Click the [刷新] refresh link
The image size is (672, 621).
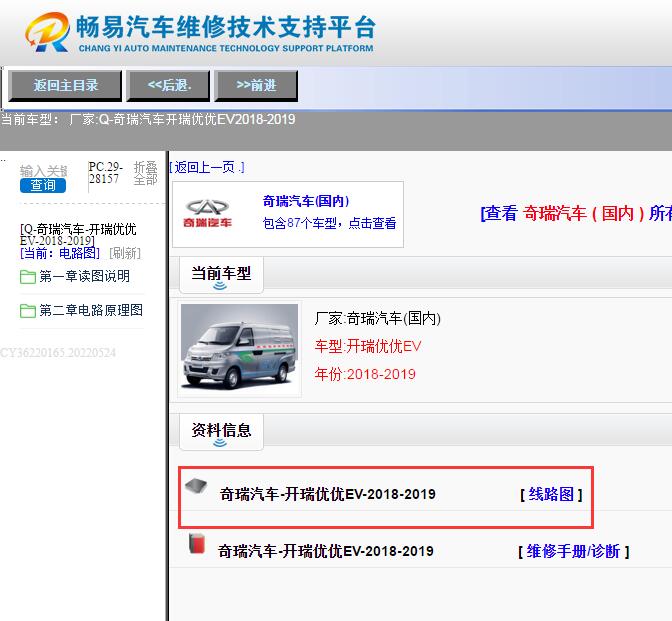(x=125, y=253)
